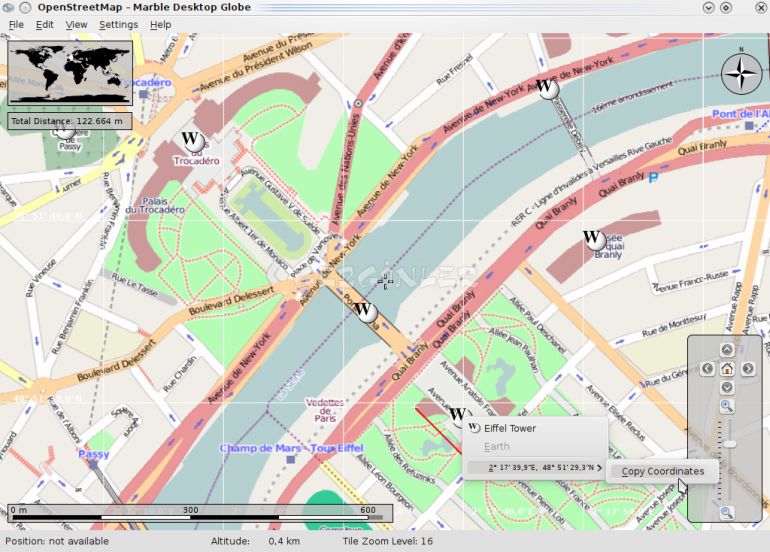Open Wikipedia marker at Eiffel Tower
The image size is (770, 552).
[458, 415]
